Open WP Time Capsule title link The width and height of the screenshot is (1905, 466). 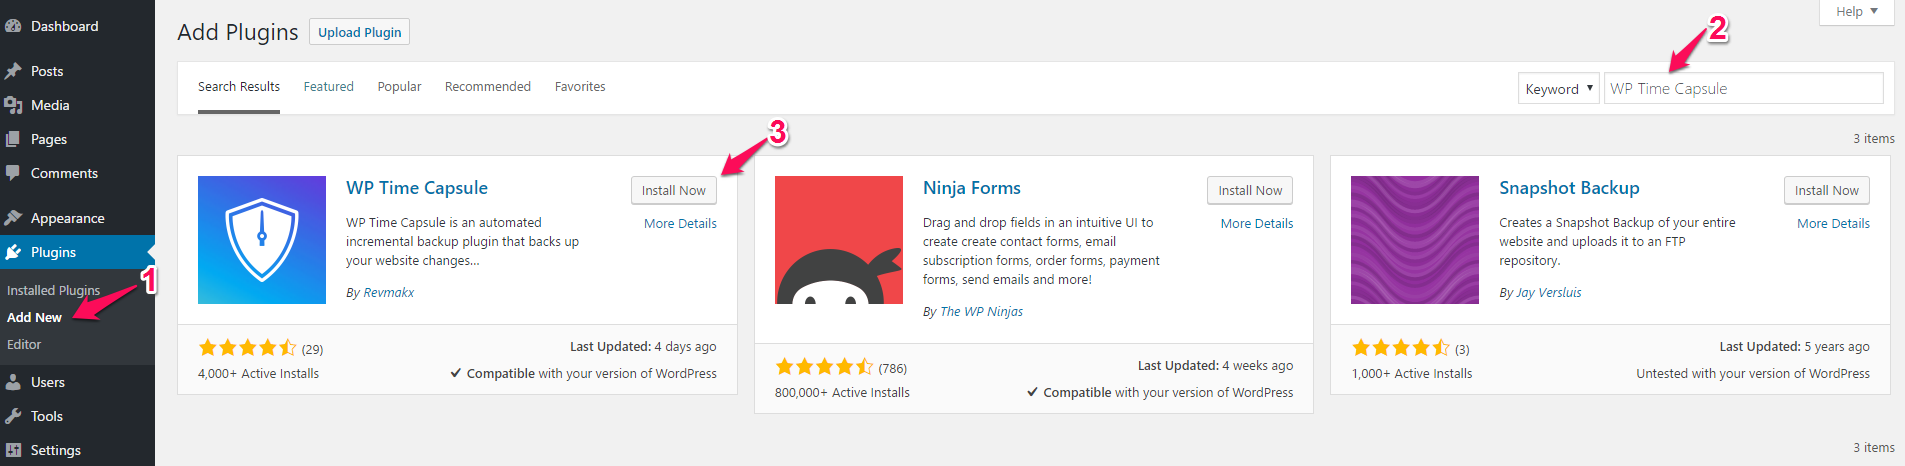click(x=417, y=188)
